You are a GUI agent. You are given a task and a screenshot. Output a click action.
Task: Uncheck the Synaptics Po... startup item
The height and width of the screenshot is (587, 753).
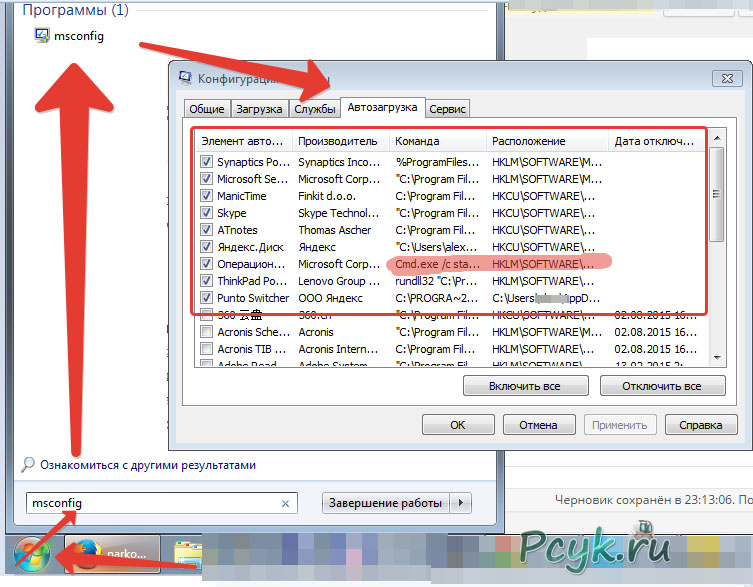click(206, 162)
